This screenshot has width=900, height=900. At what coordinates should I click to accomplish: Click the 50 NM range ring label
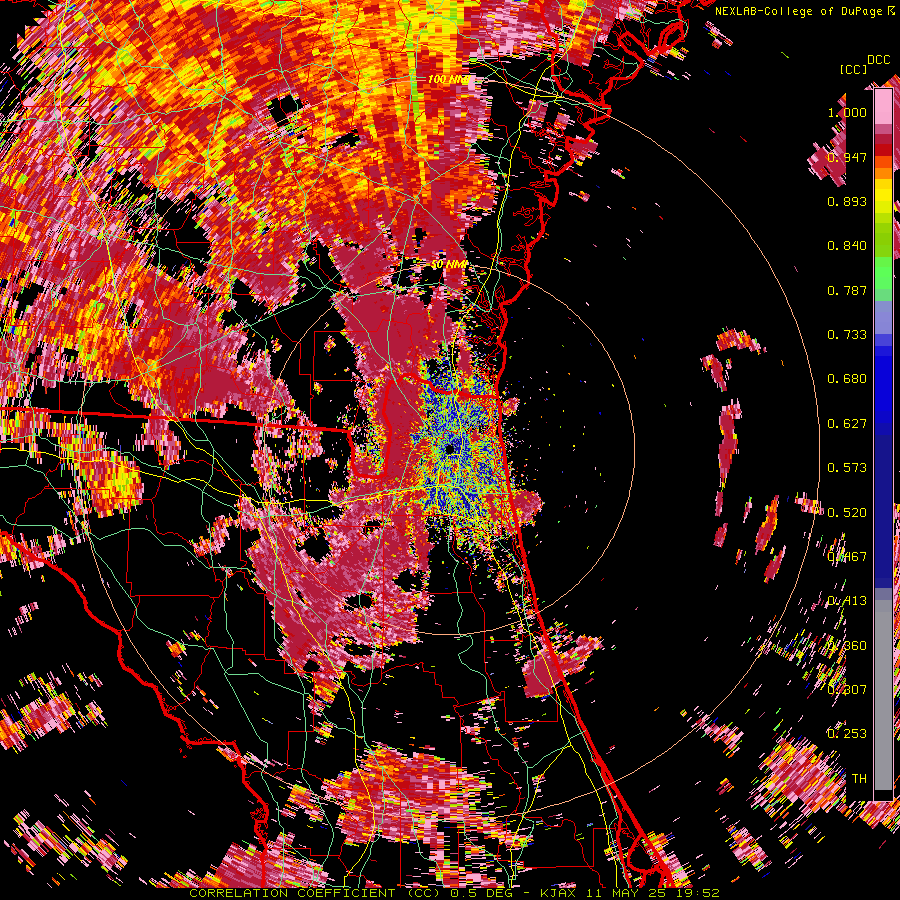click(x=449, y=265)
